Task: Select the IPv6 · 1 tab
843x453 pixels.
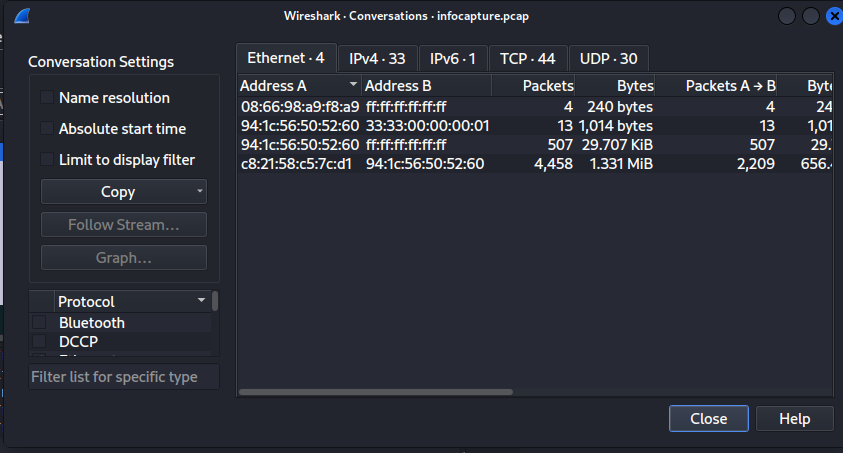Action: pyautogui.click(x=453, y=59)
